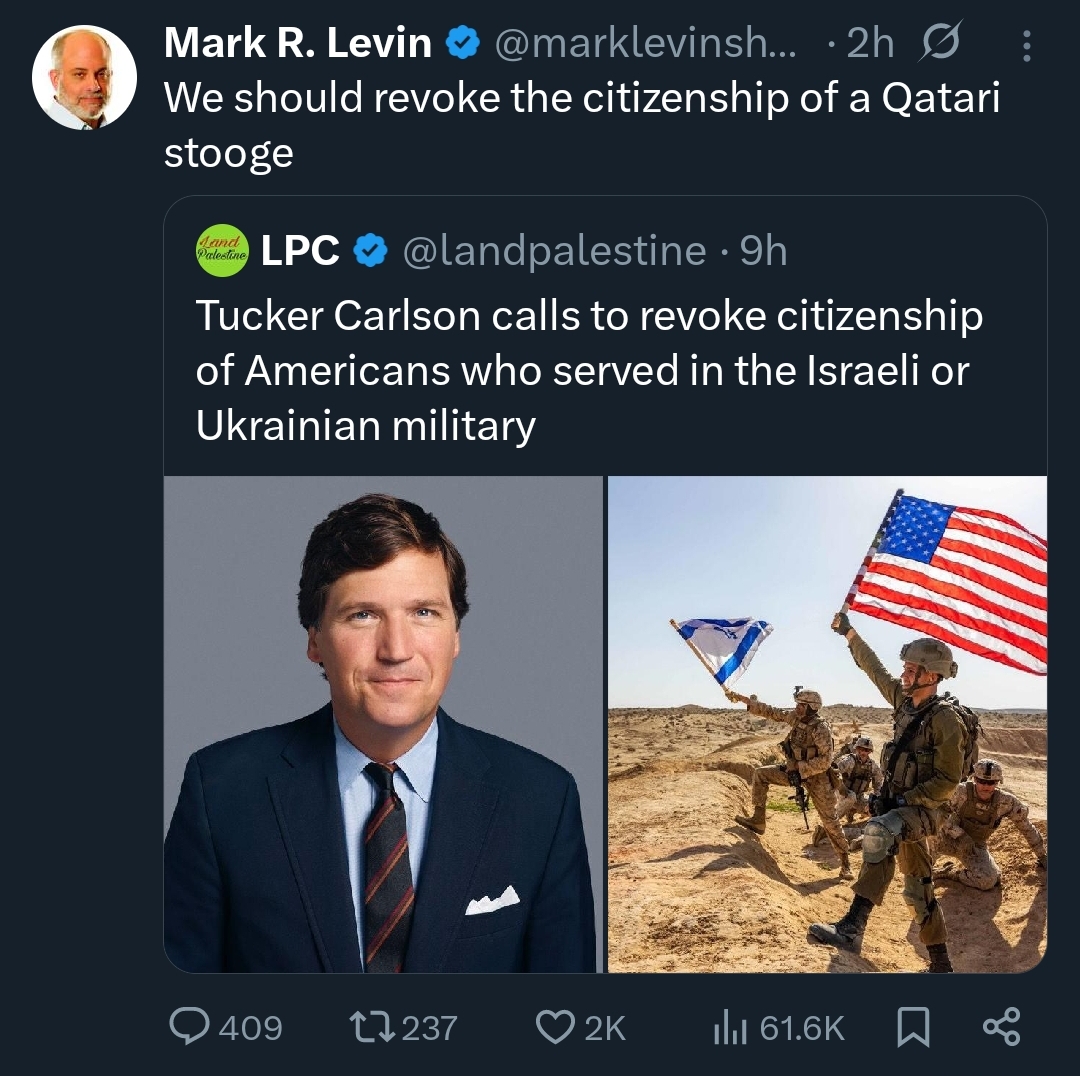Image resolution: width=1080 pixels, height=1076 pixels.
Task: Click the "Qatari stooge" post text
Action: (x=580, y=124)
